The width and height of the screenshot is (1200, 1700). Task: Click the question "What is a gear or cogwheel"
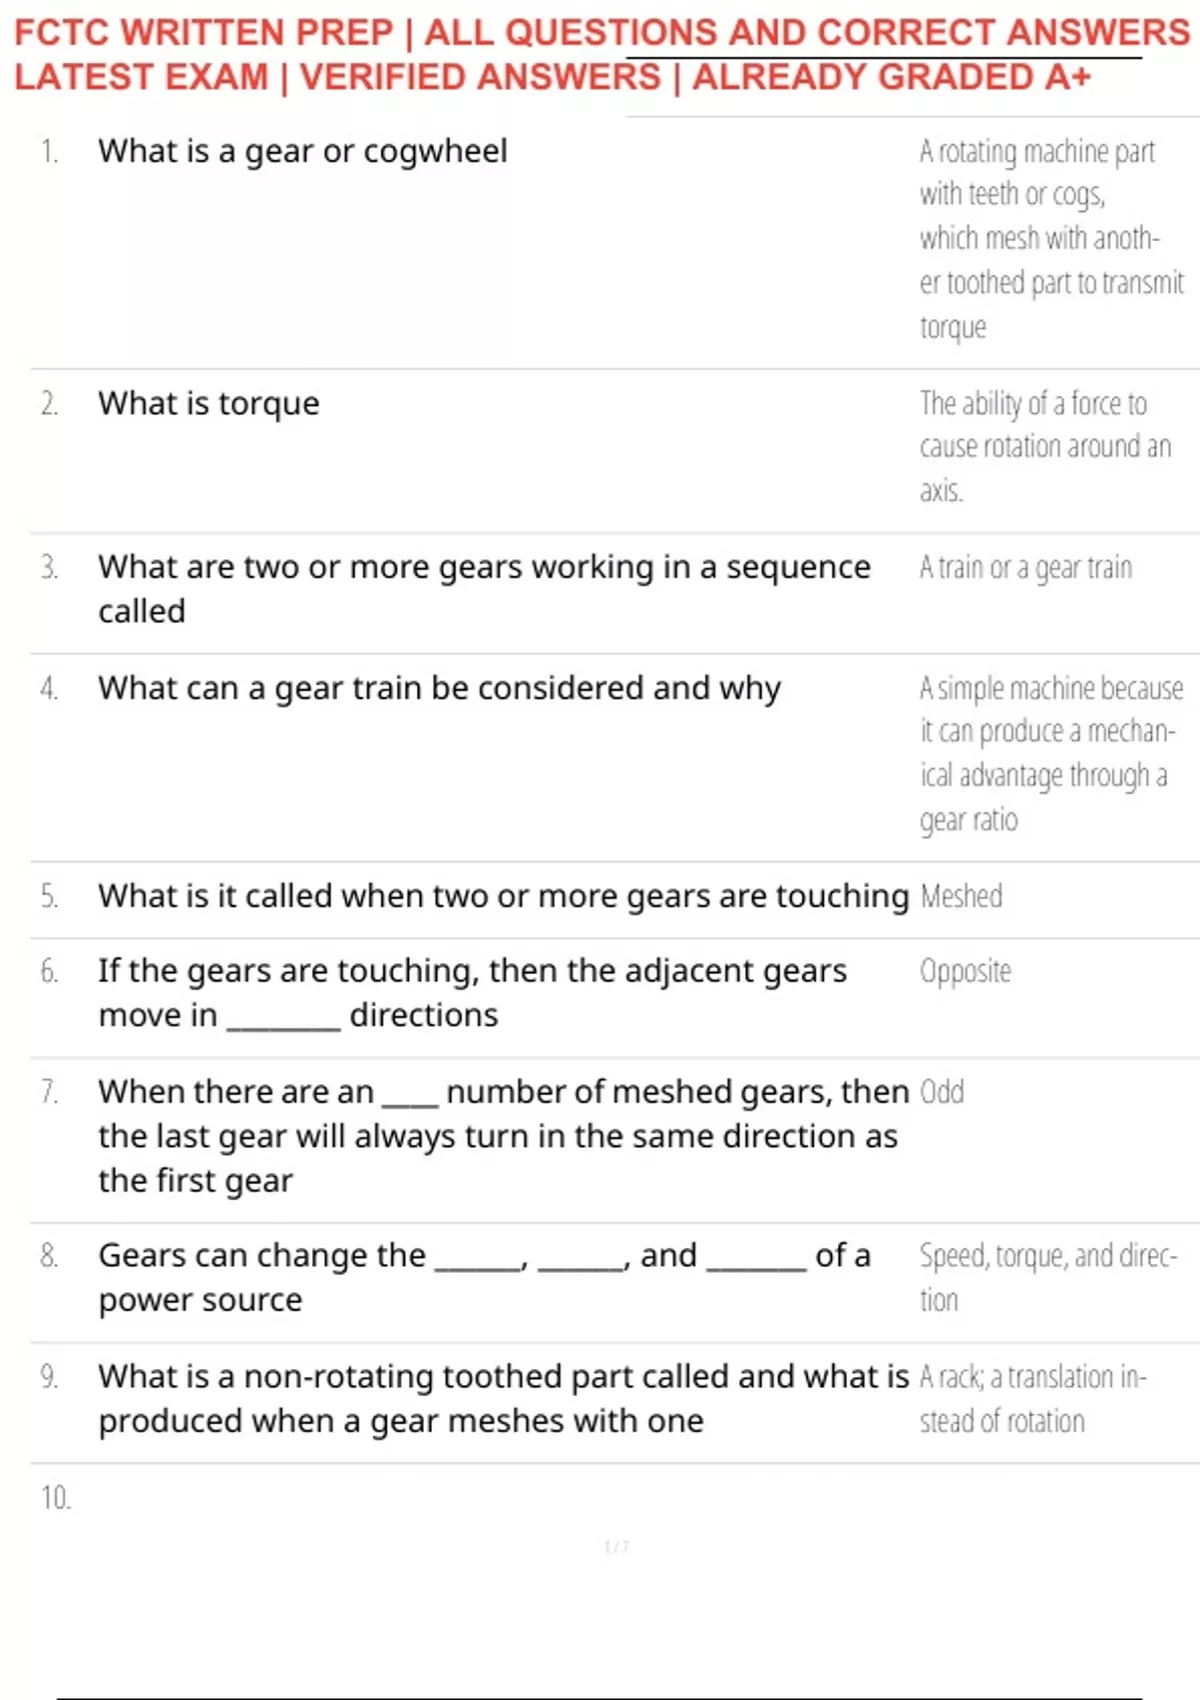(x=302, y=151)
